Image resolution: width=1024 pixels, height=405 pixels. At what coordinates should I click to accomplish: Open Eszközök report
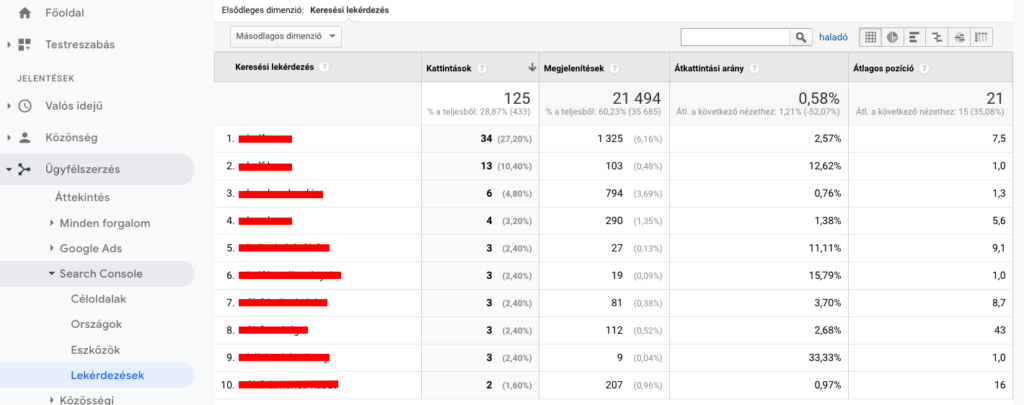[x=95, y=350]
